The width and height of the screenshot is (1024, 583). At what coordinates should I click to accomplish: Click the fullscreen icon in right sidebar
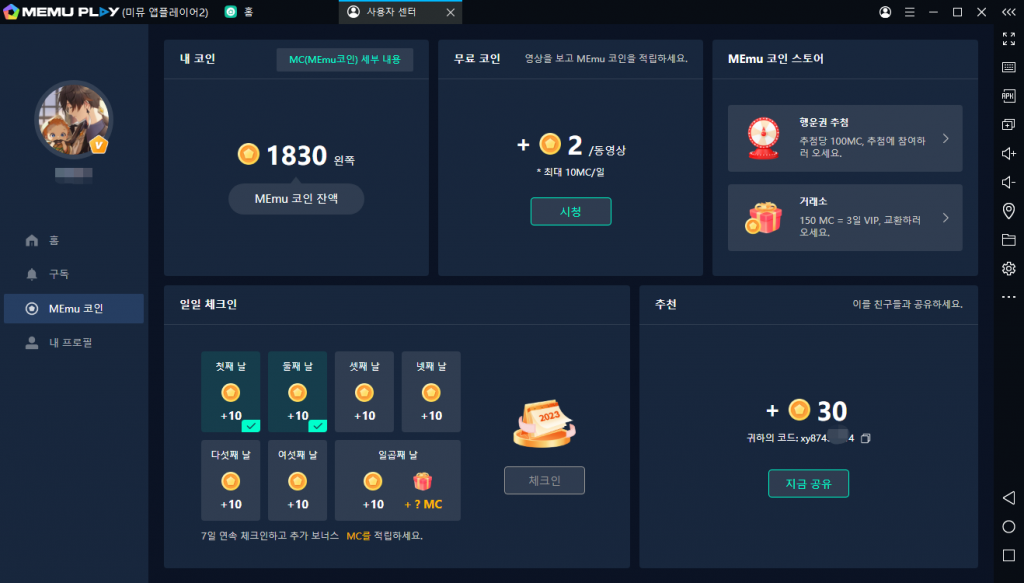tap(1008, 38)
